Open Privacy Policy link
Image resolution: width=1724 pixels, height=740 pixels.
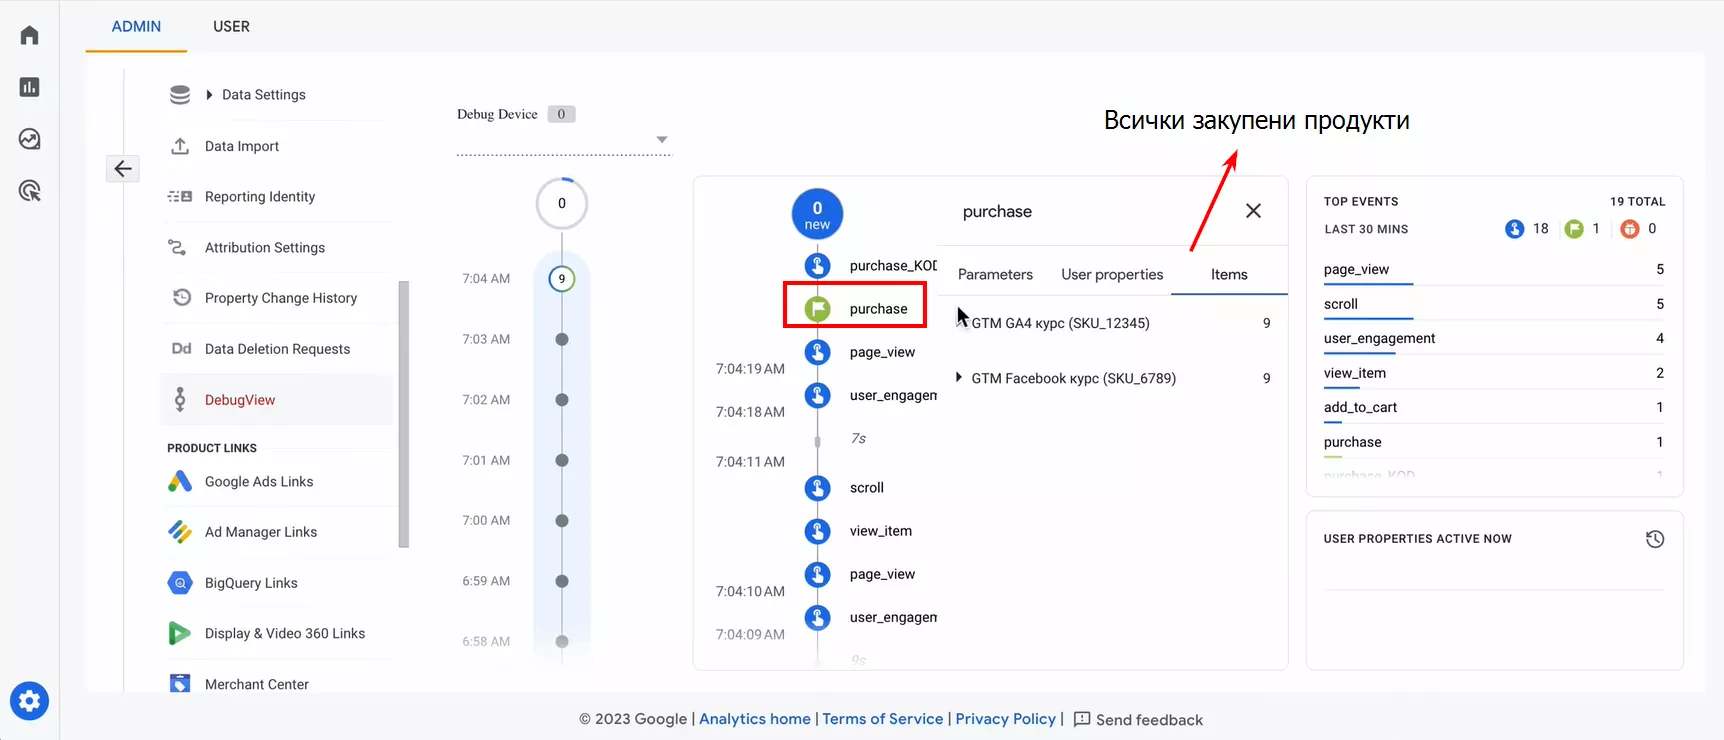pyautogui.click(x=1005, y=719)
